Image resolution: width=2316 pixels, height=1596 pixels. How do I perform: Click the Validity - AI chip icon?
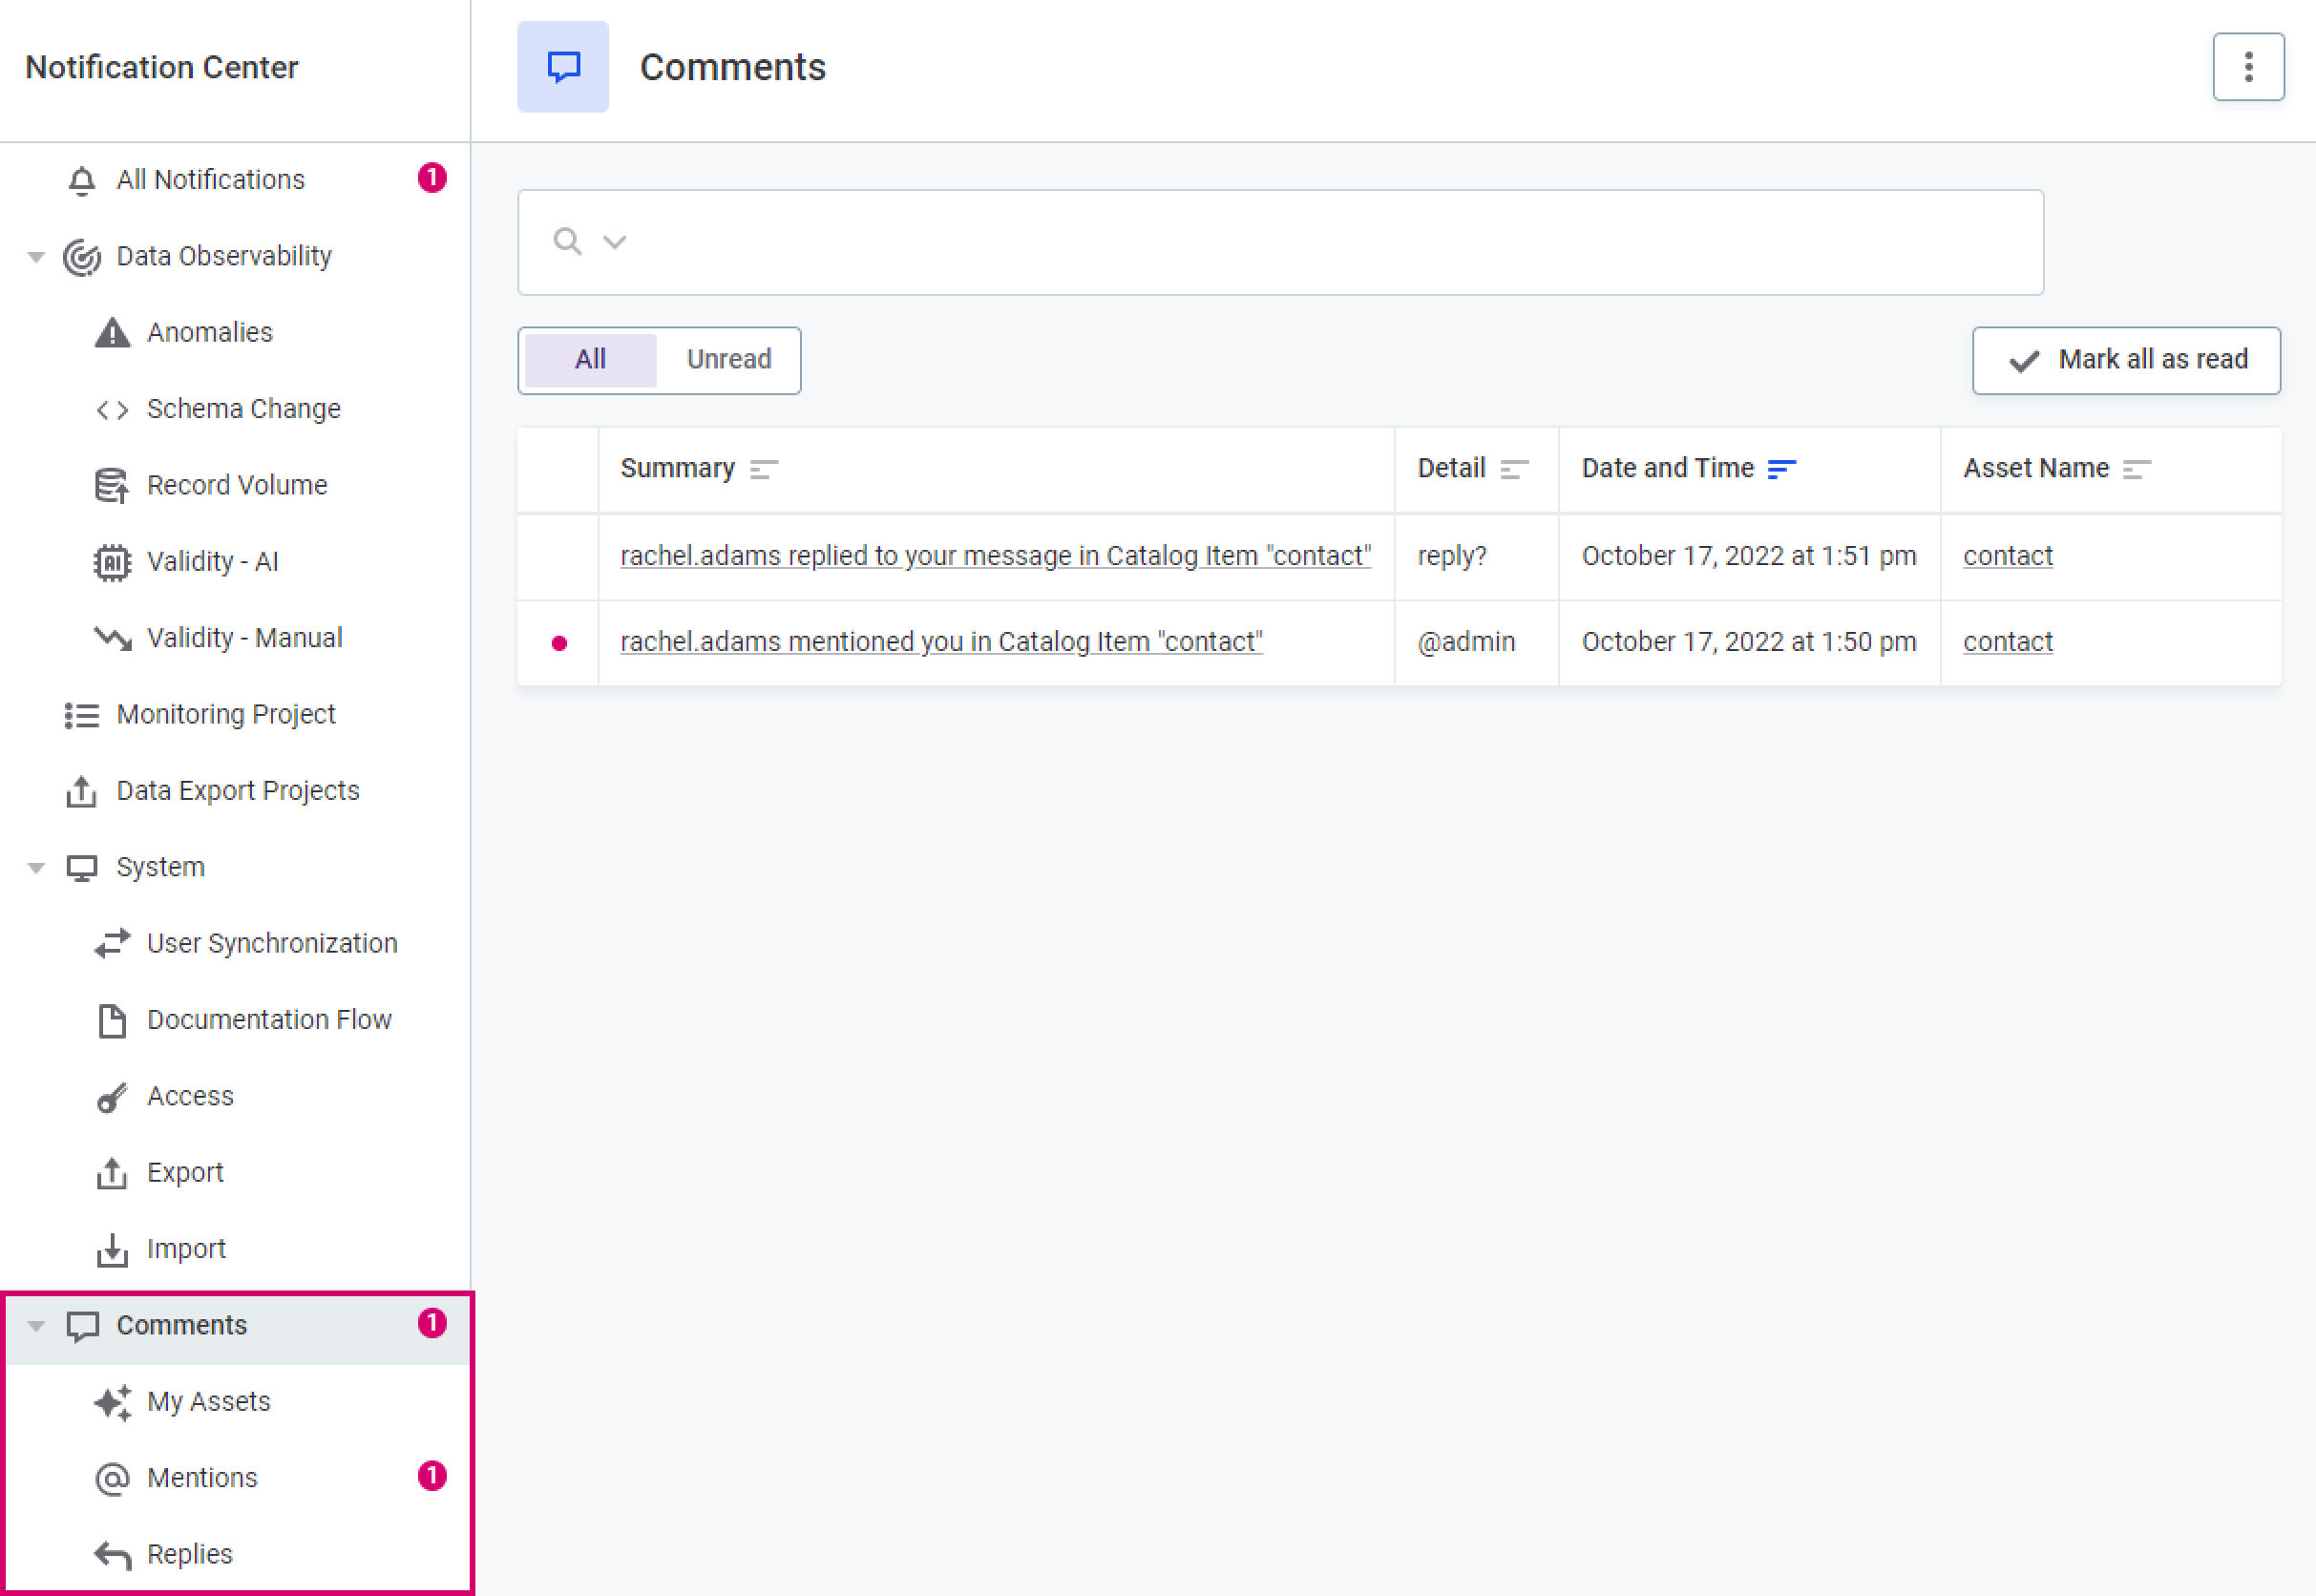tap(112, 562)
